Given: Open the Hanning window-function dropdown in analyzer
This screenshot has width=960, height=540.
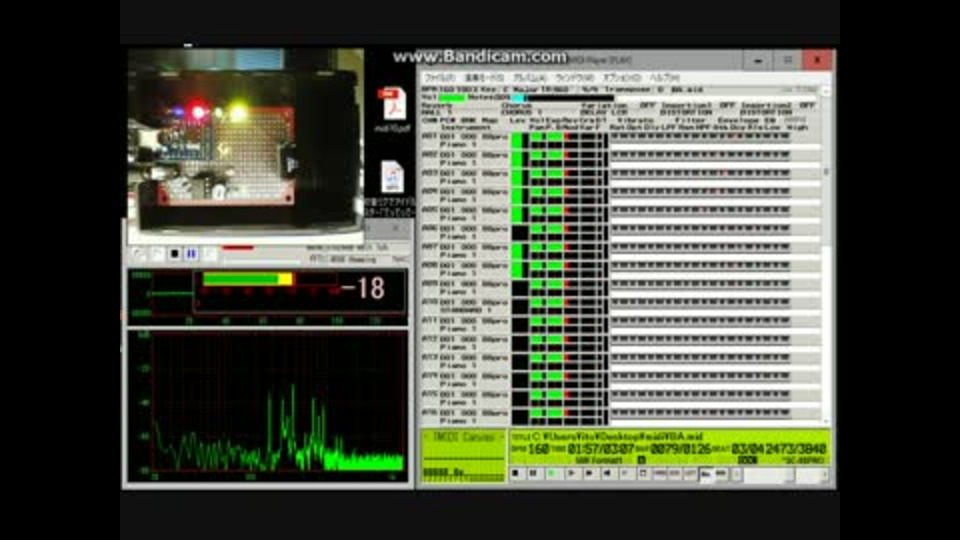Looking at the screenshot, I should click(x=360, y=260).
